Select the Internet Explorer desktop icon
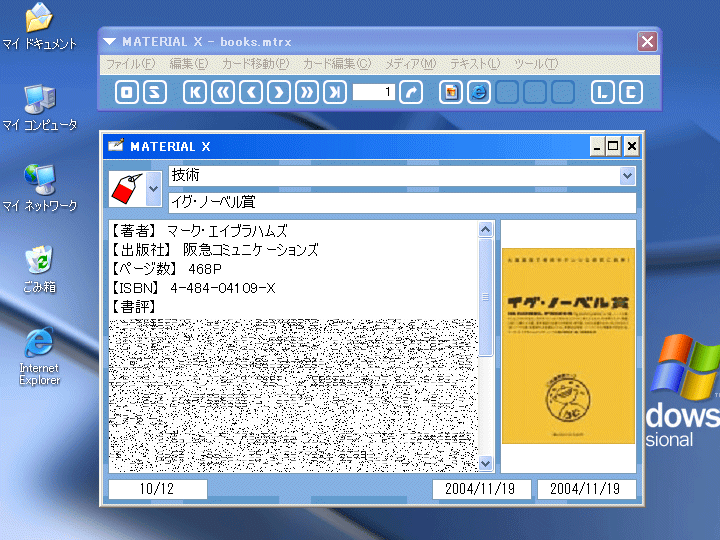720x540 pixels. pos(39,356)
